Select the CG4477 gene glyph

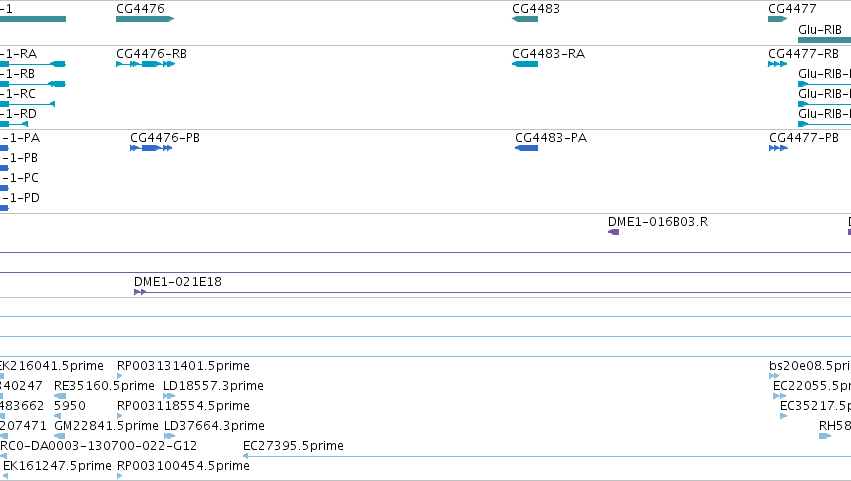(778, 19)
